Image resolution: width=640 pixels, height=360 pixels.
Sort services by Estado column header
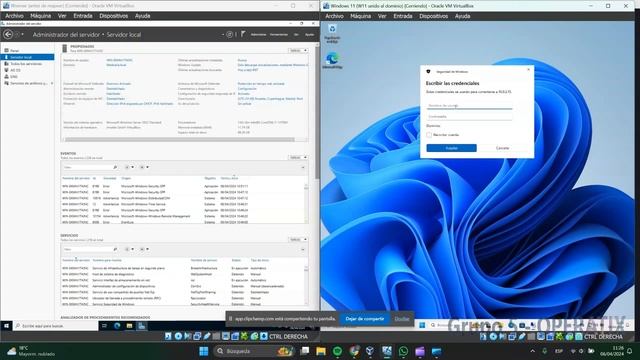(236, 260)
